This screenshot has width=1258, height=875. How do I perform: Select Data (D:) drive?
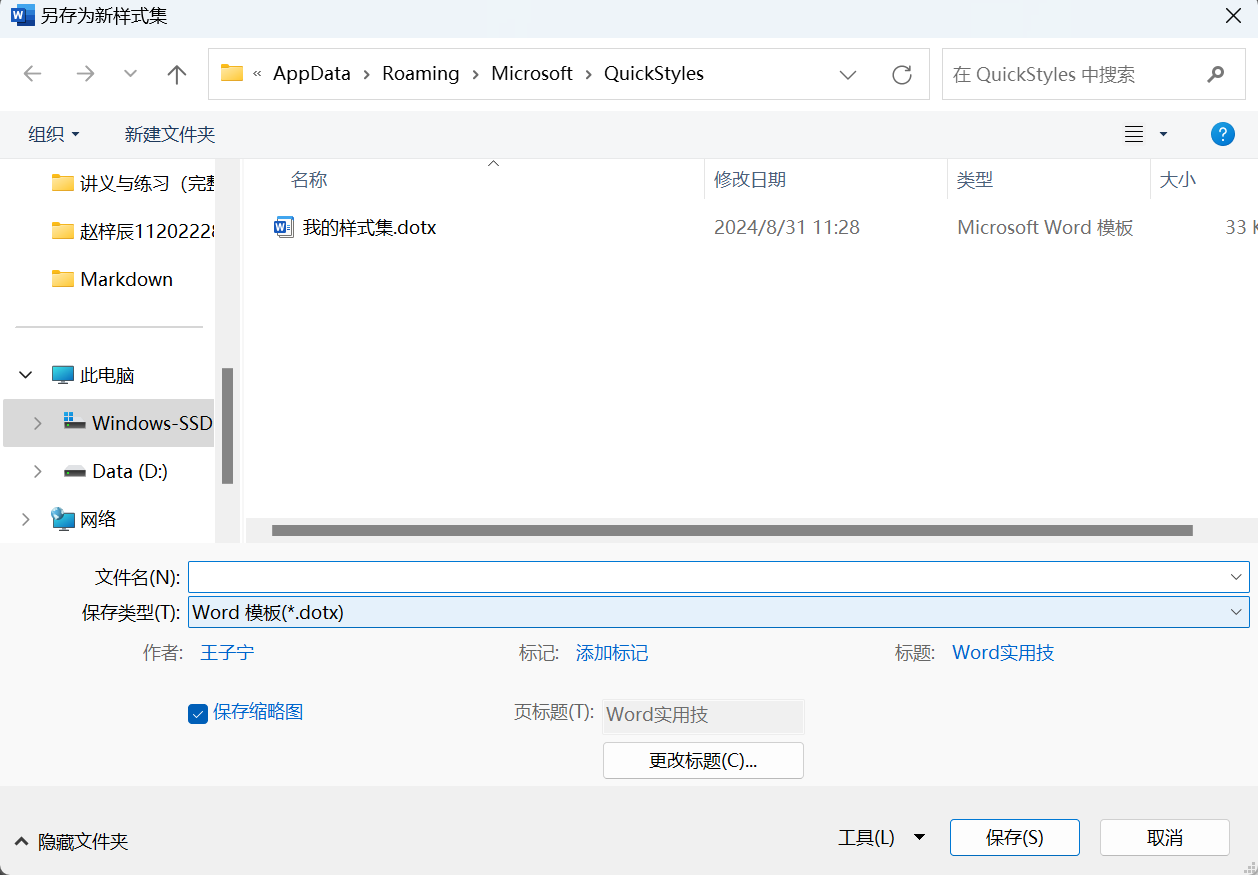click(115, 471)
